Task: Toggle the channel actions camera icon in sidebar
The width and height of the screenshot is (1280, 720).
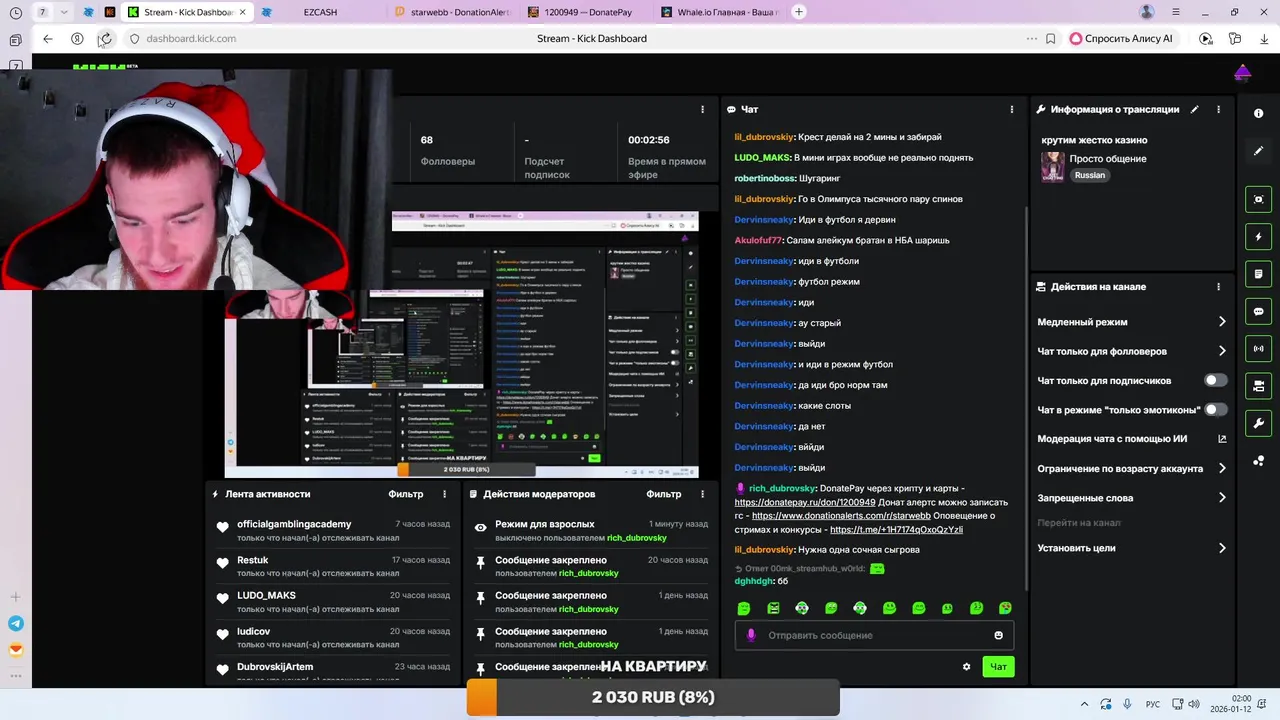Action: pyautogui.click(x=1258, y=386)
